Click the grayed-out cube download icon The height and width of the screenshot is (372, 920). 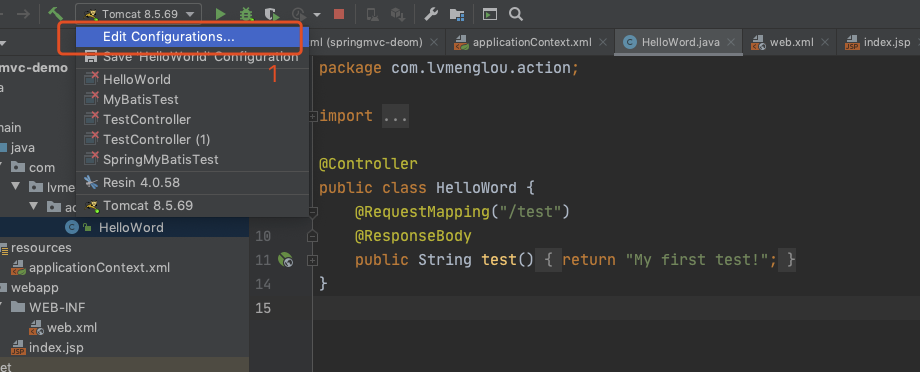398,14
